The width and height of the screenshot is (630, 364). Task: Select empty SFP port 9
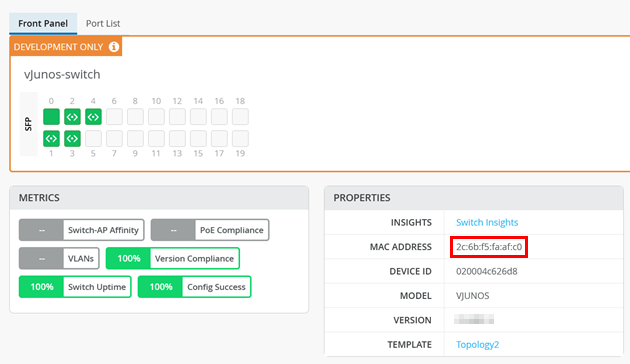(135, 139)
